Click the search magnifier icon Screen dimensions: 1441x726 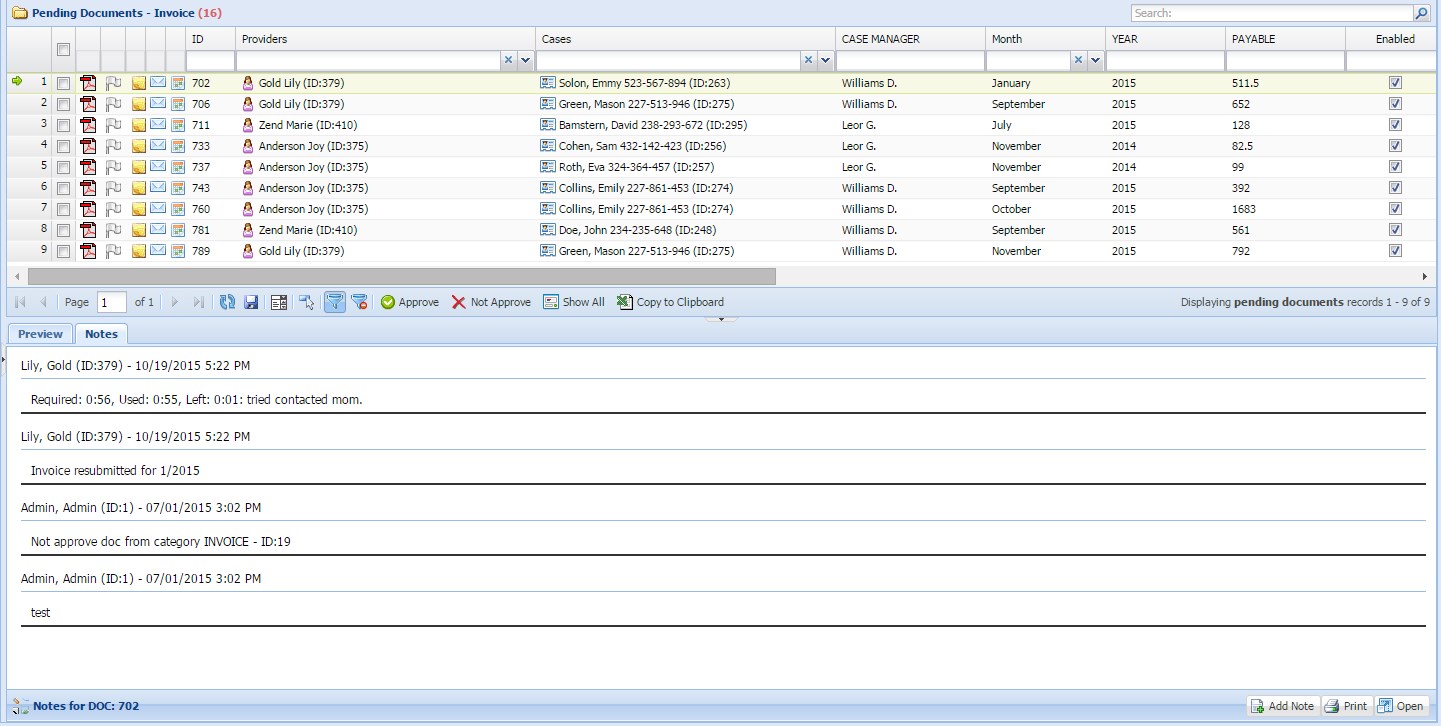1421,13
